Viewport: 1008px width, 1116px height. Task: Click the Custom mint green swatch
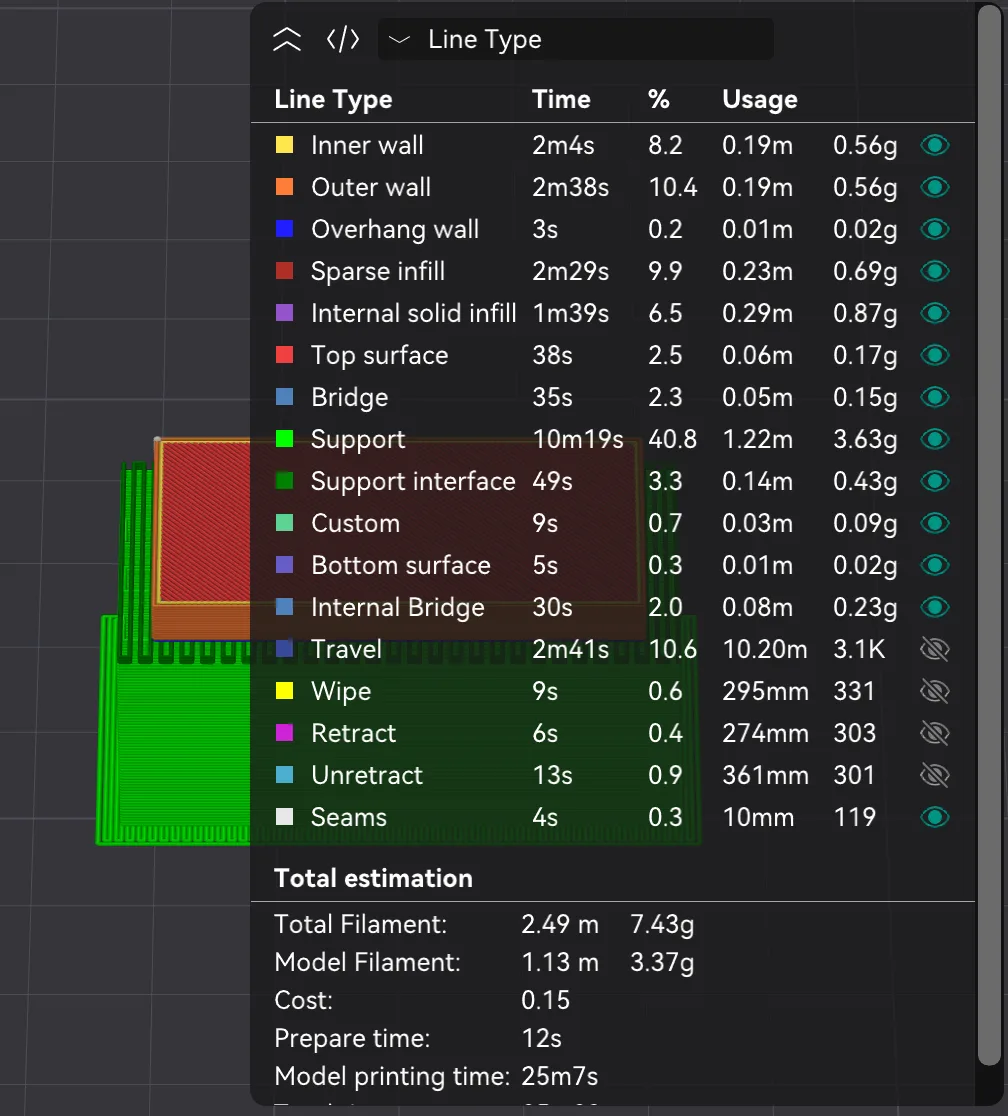click(285, 523)
